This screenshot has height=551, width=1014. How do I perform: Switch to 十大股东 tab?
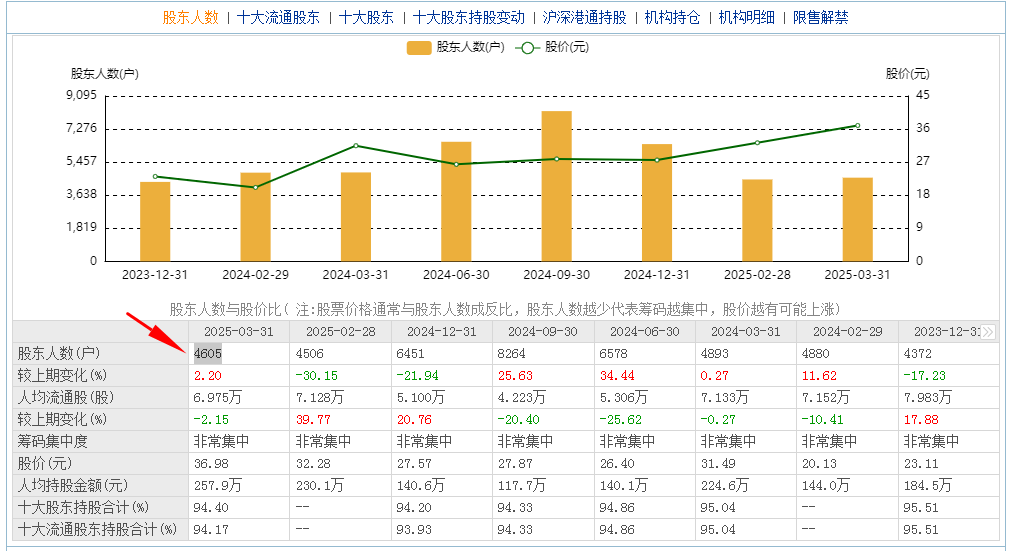pyautogui.click(x=366, y=17)
